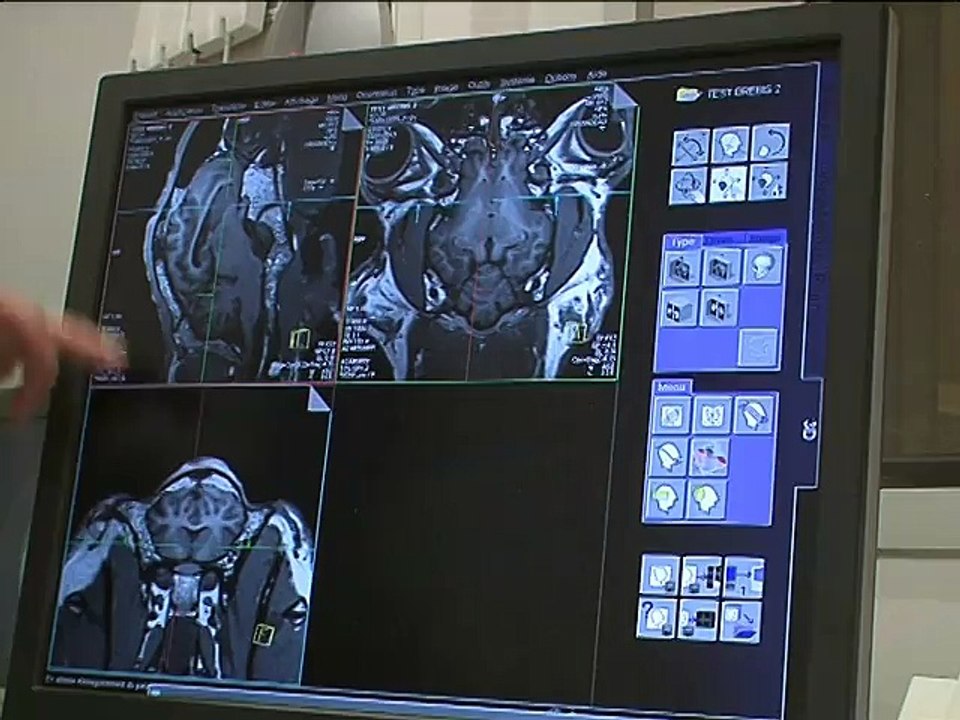Open the colored 3D image icon in Menu panel
Image resolution: width=960 pixels, height=720 pixels.
710,456
